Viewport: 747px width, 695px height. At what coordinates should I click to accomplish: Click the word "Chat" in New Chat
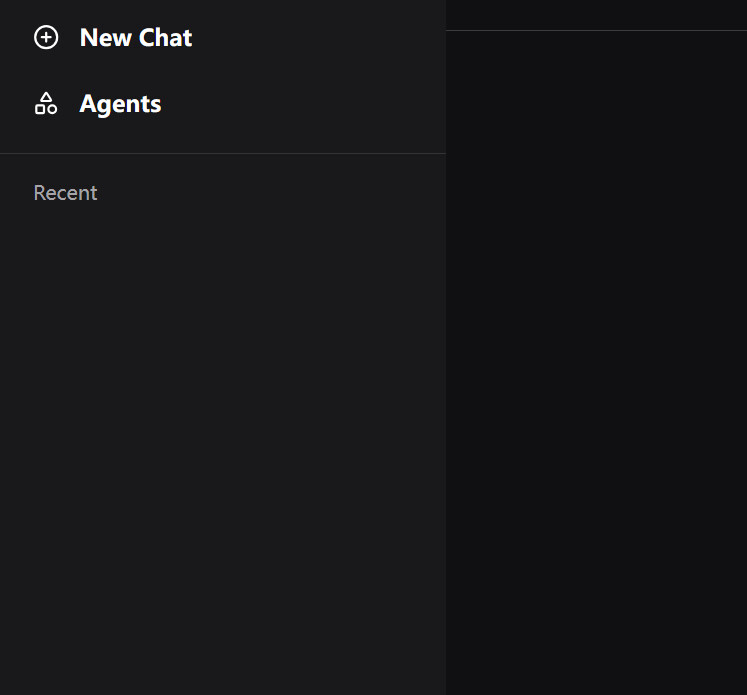click(165, 38)
